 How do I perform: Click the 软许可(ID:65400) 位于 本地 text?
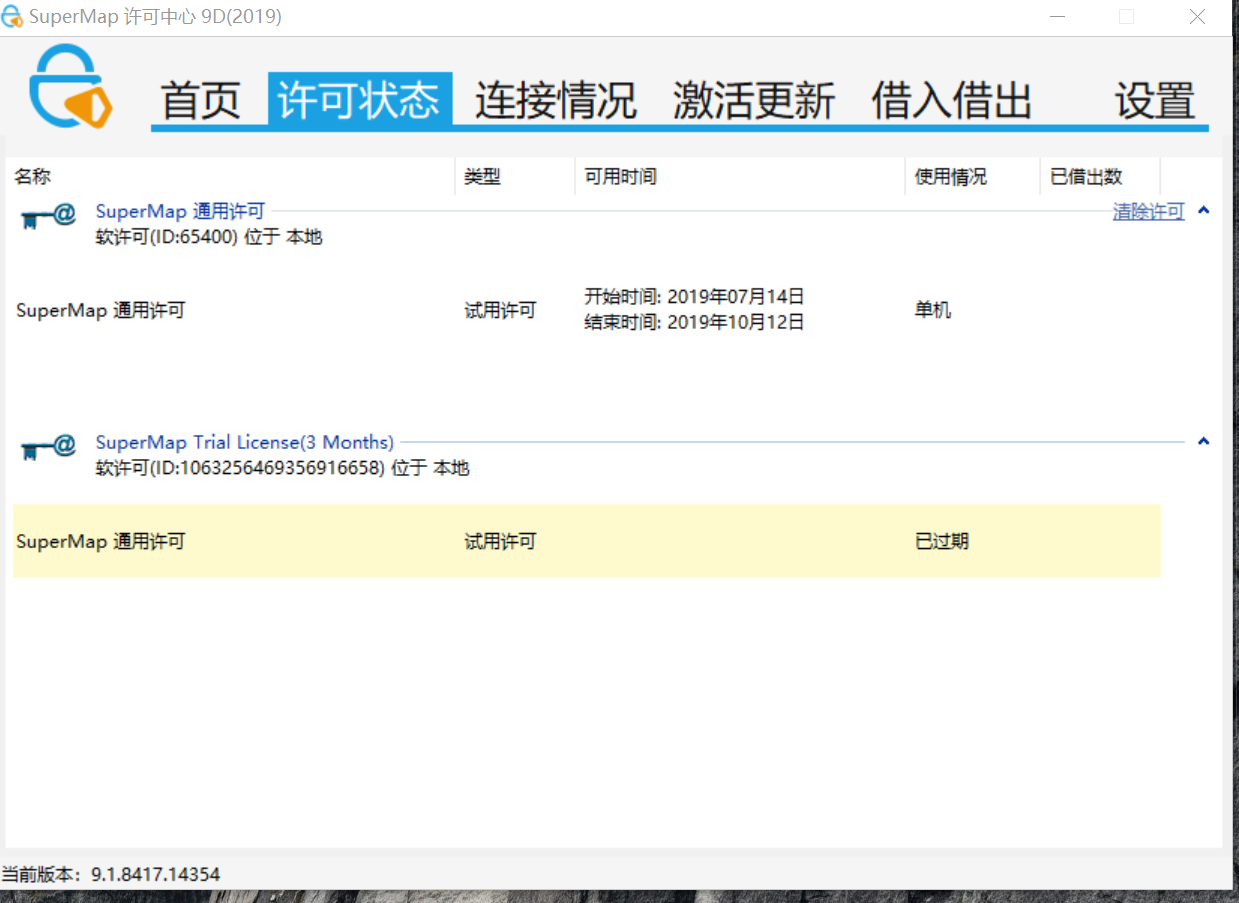[x=209, y=237]
